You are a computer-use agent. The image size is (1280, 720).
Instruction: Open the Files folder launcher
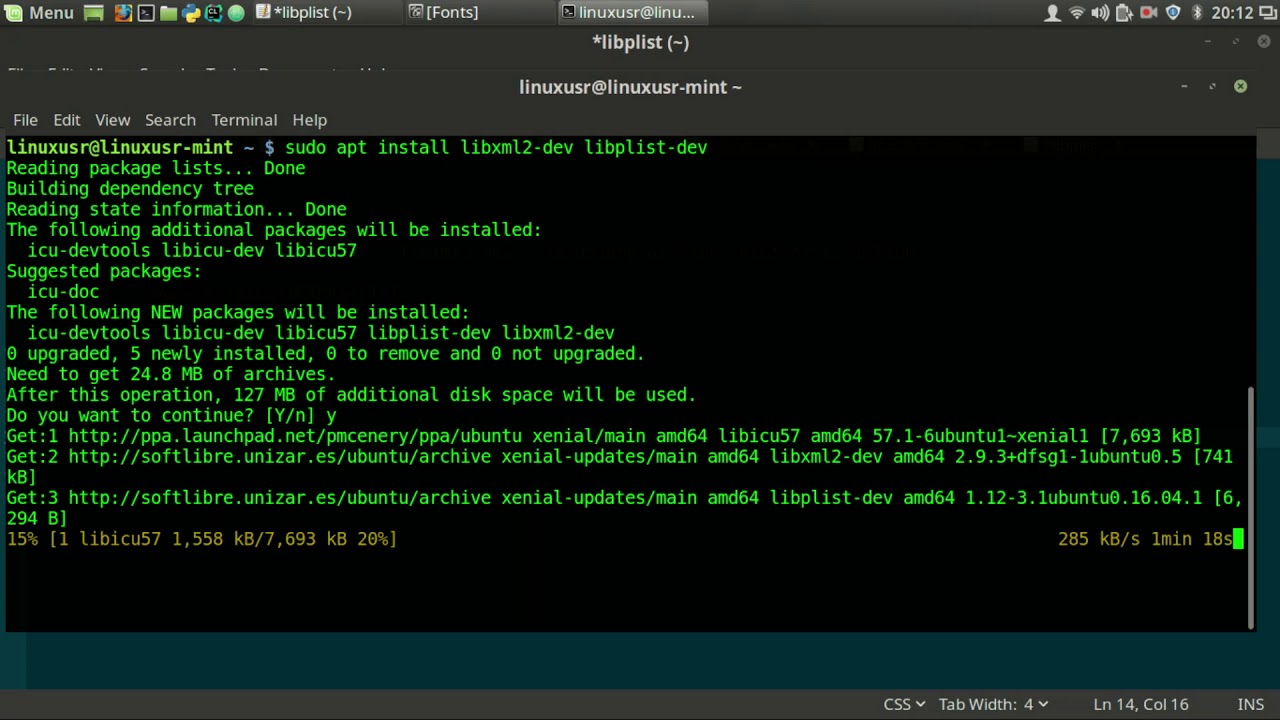point(168,13)
